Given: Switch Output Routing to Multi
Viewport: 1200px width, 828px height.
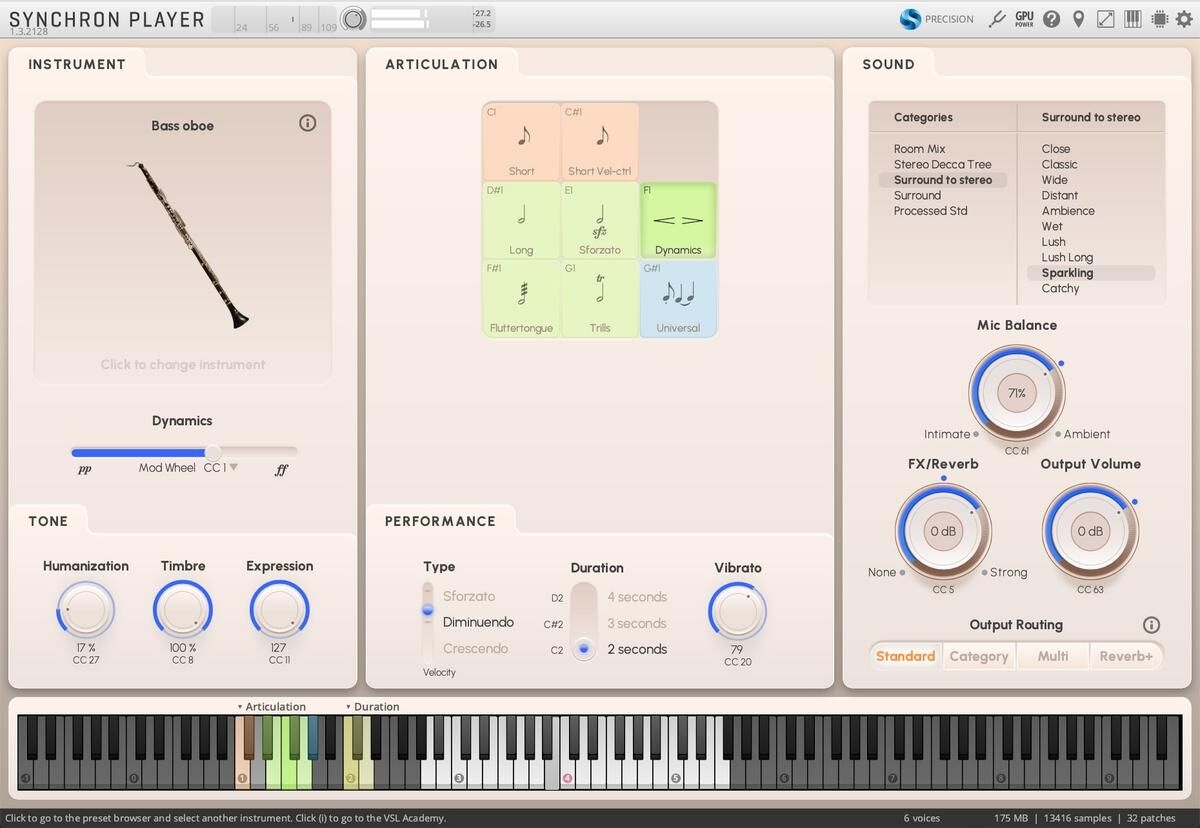Looking at the screenshot, I should (1052, 656).
